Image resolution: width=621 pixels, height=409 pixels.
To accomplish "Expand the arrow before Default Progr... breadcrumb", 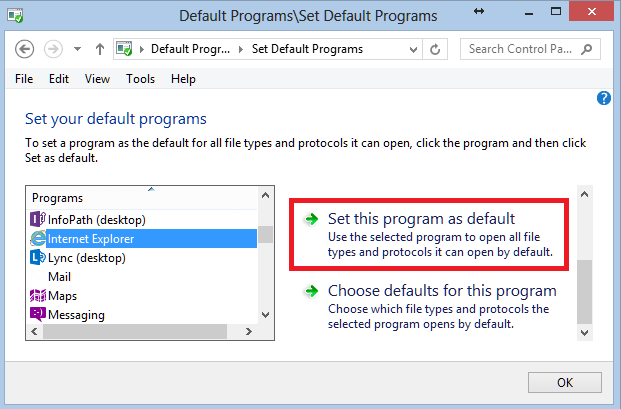I will tap(141, 49).
